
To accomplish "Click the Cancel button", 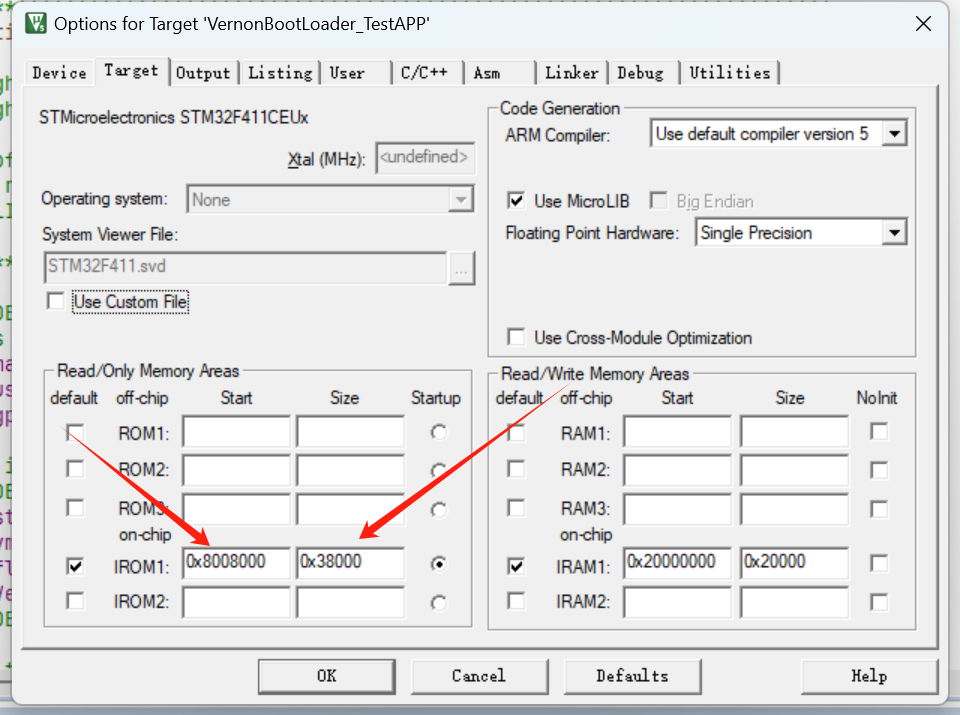I will (x=479, y=676).
